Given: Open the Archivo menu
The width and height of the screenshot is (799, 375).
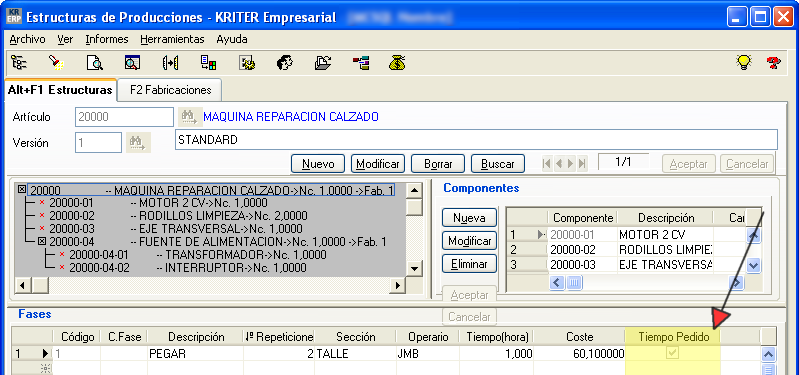Looking at the screenshot, I should (28, 39).
